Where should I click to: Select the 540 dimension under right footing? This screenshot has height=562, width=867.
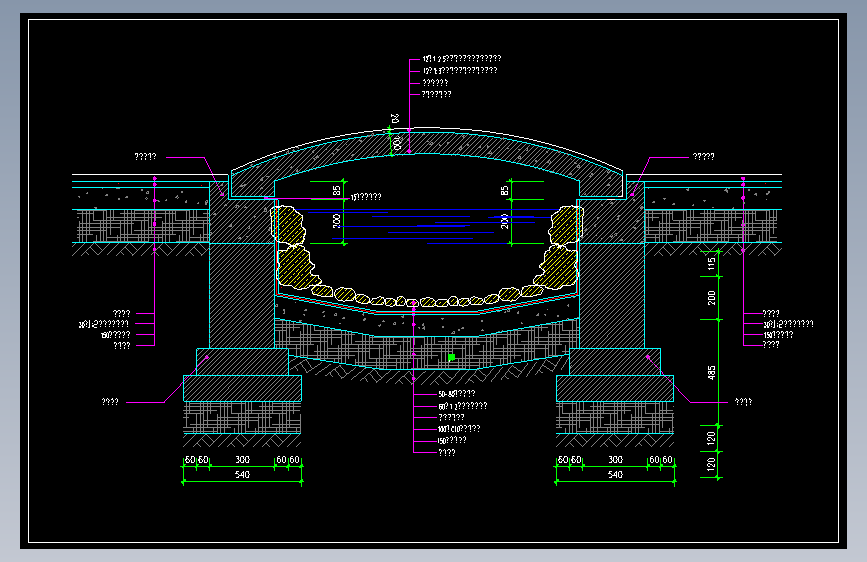[615, 475]
